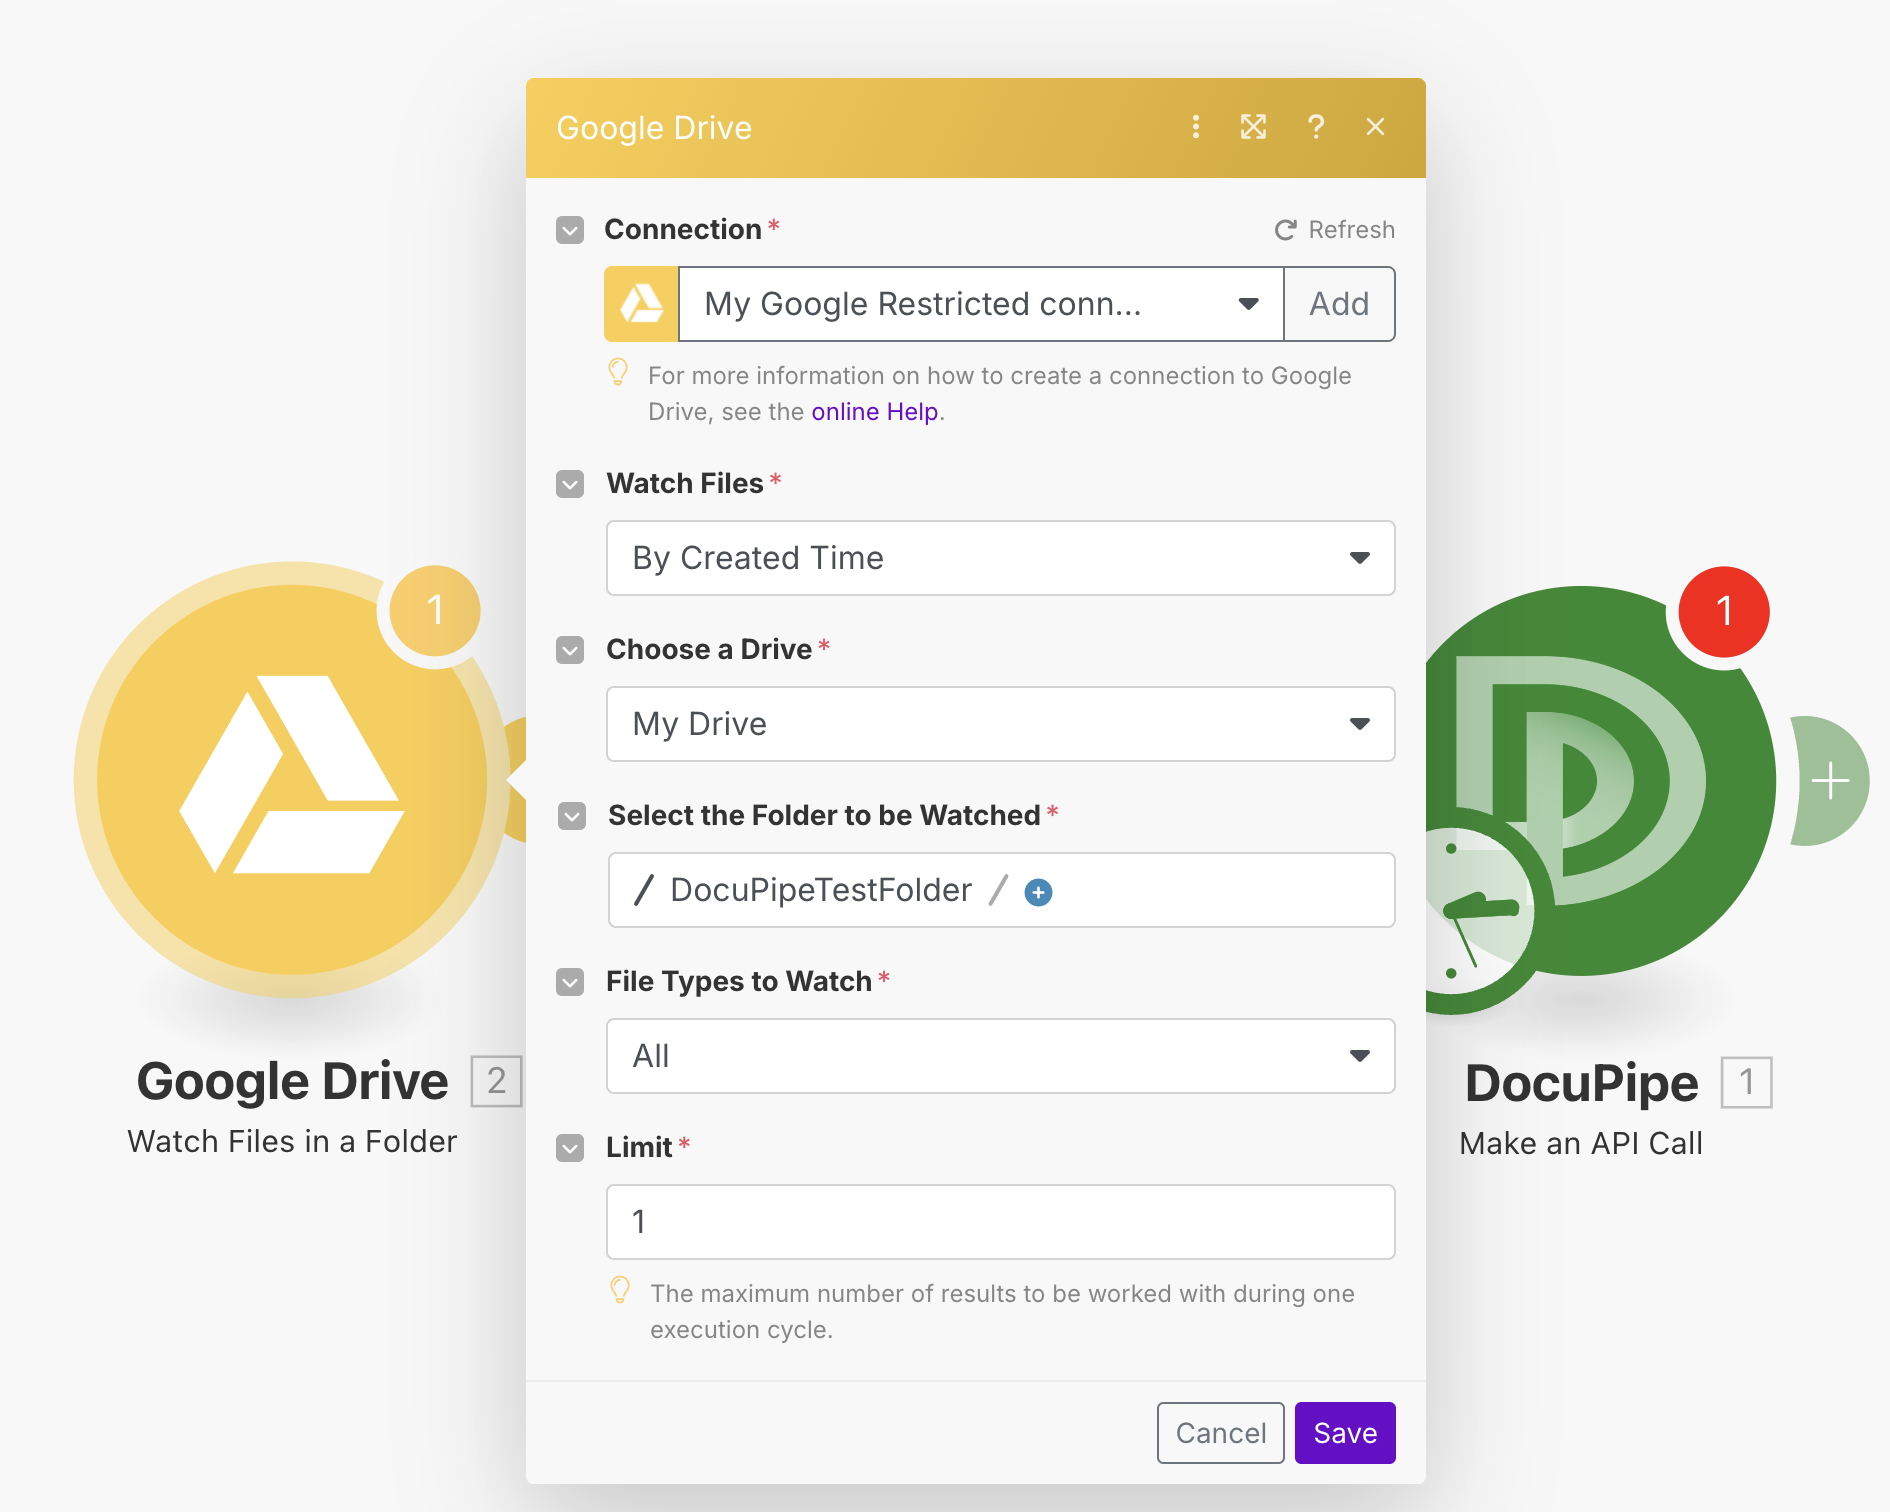The height and width of the screenshot is (1512, 1890).
Task: Click the DocuPipeTestFolder folder path entry
Action: coord(821,890)
